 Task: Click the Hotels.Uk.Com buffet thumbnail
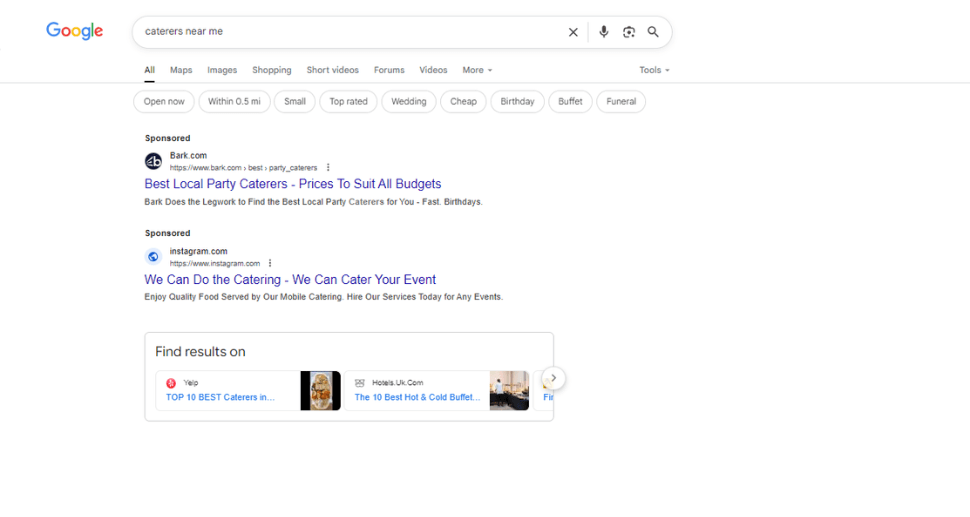[x=509, y=390]
